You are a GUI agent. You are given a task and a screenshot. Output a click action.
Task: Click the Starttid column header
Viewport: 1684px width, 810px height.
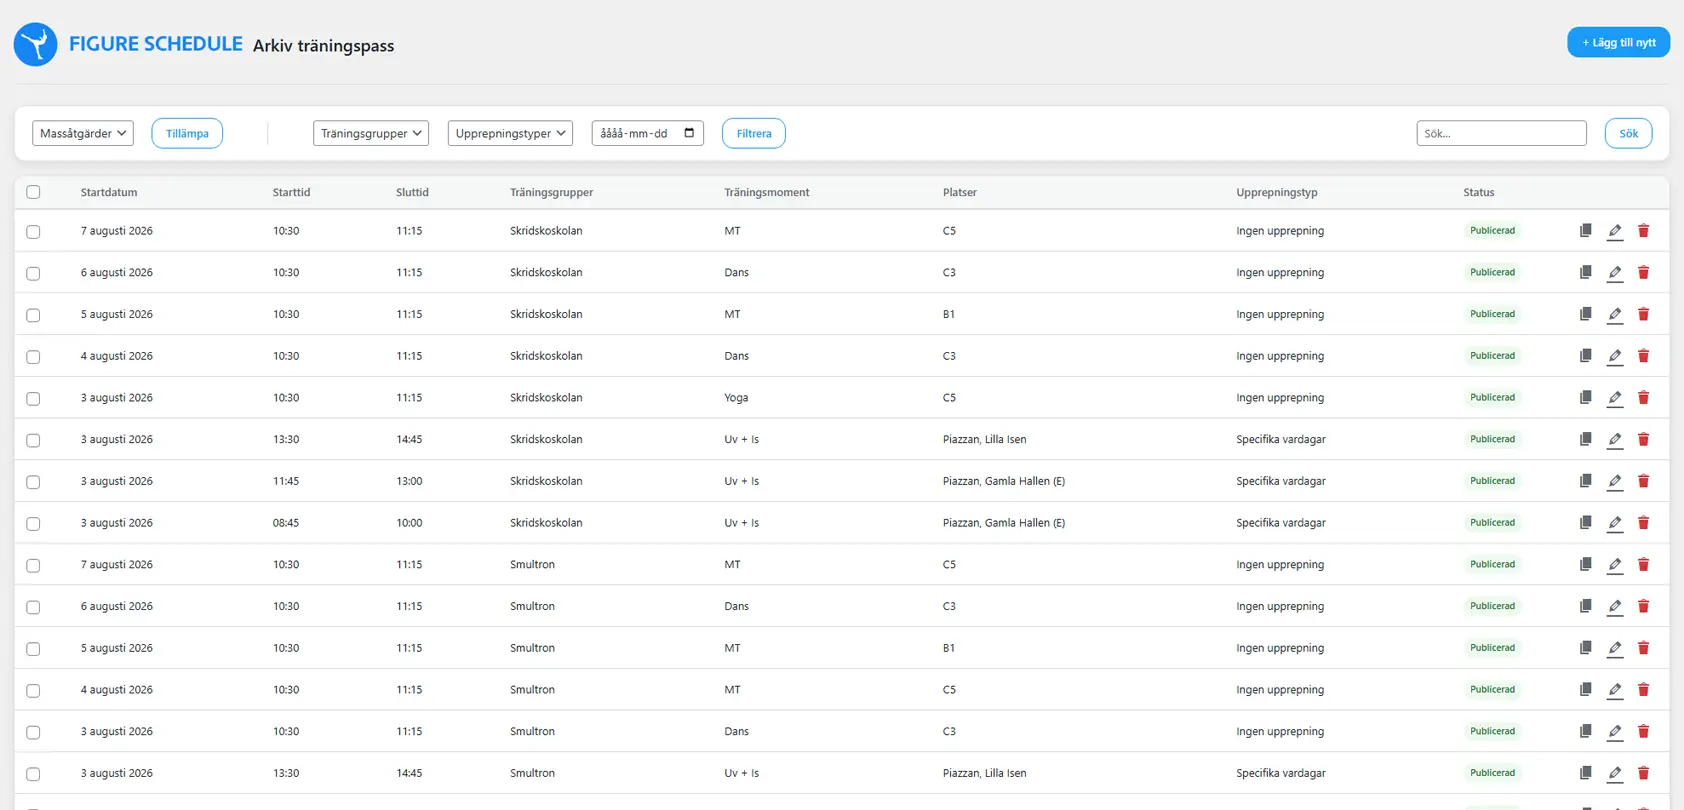click(291, 192)
